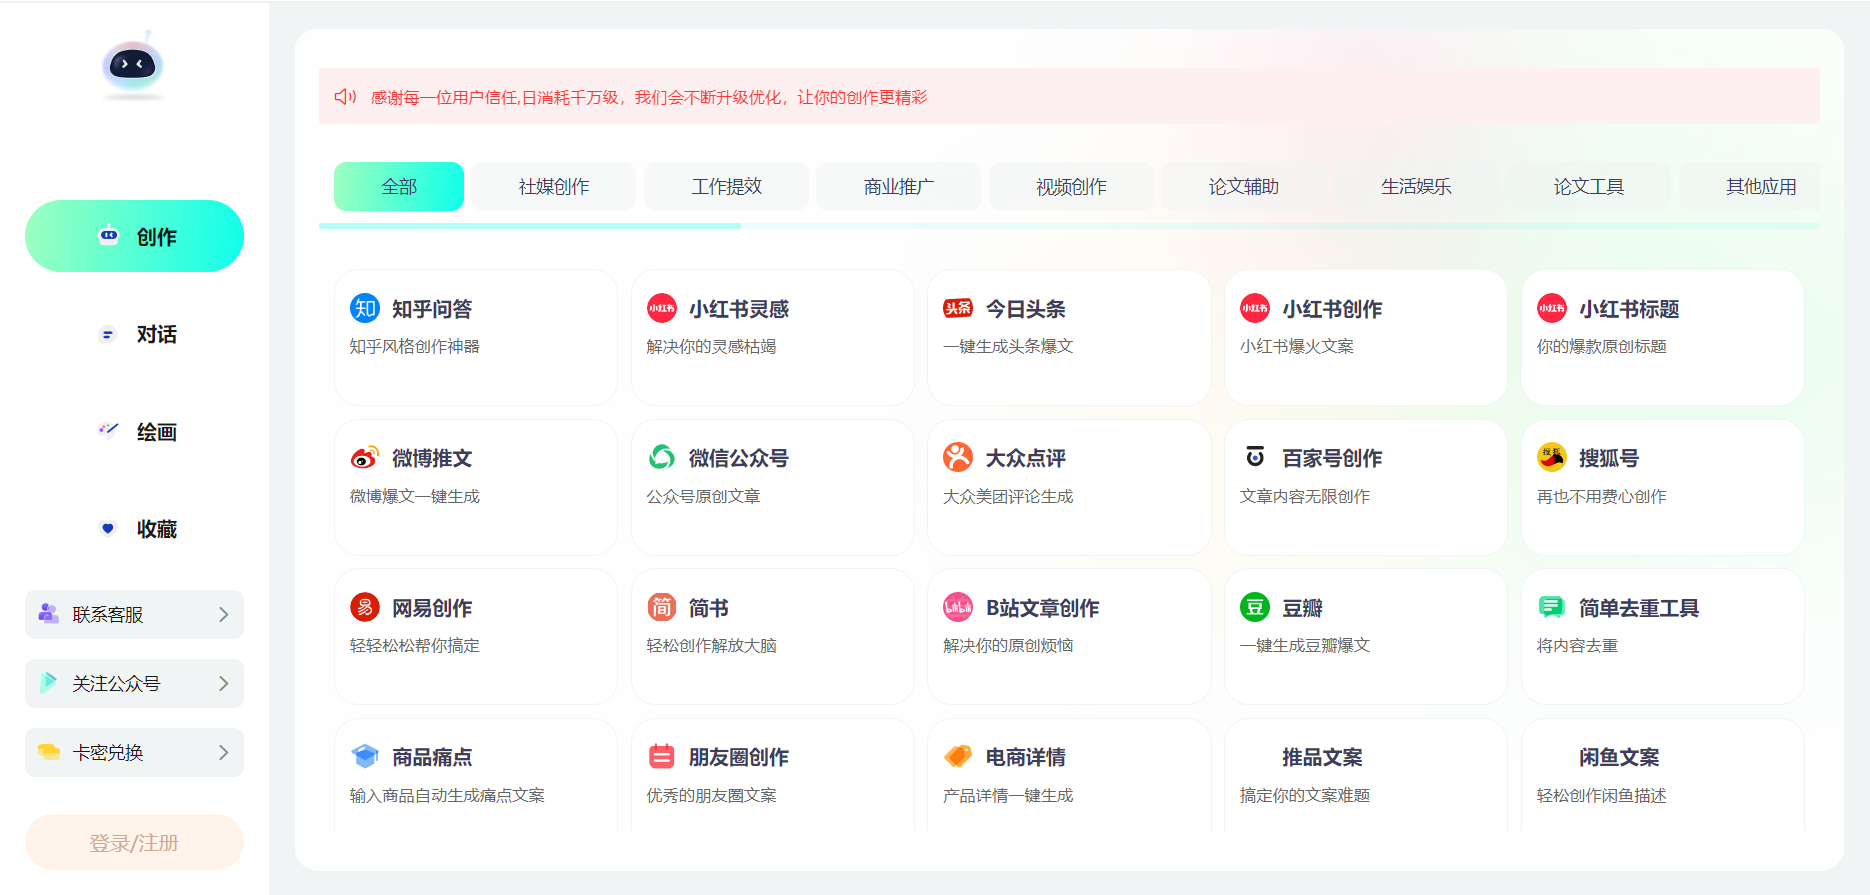Viewport: 1870px width, 895px height.
Task: Open the 闲鱼文案 card
Action: tap(1662, 775)
